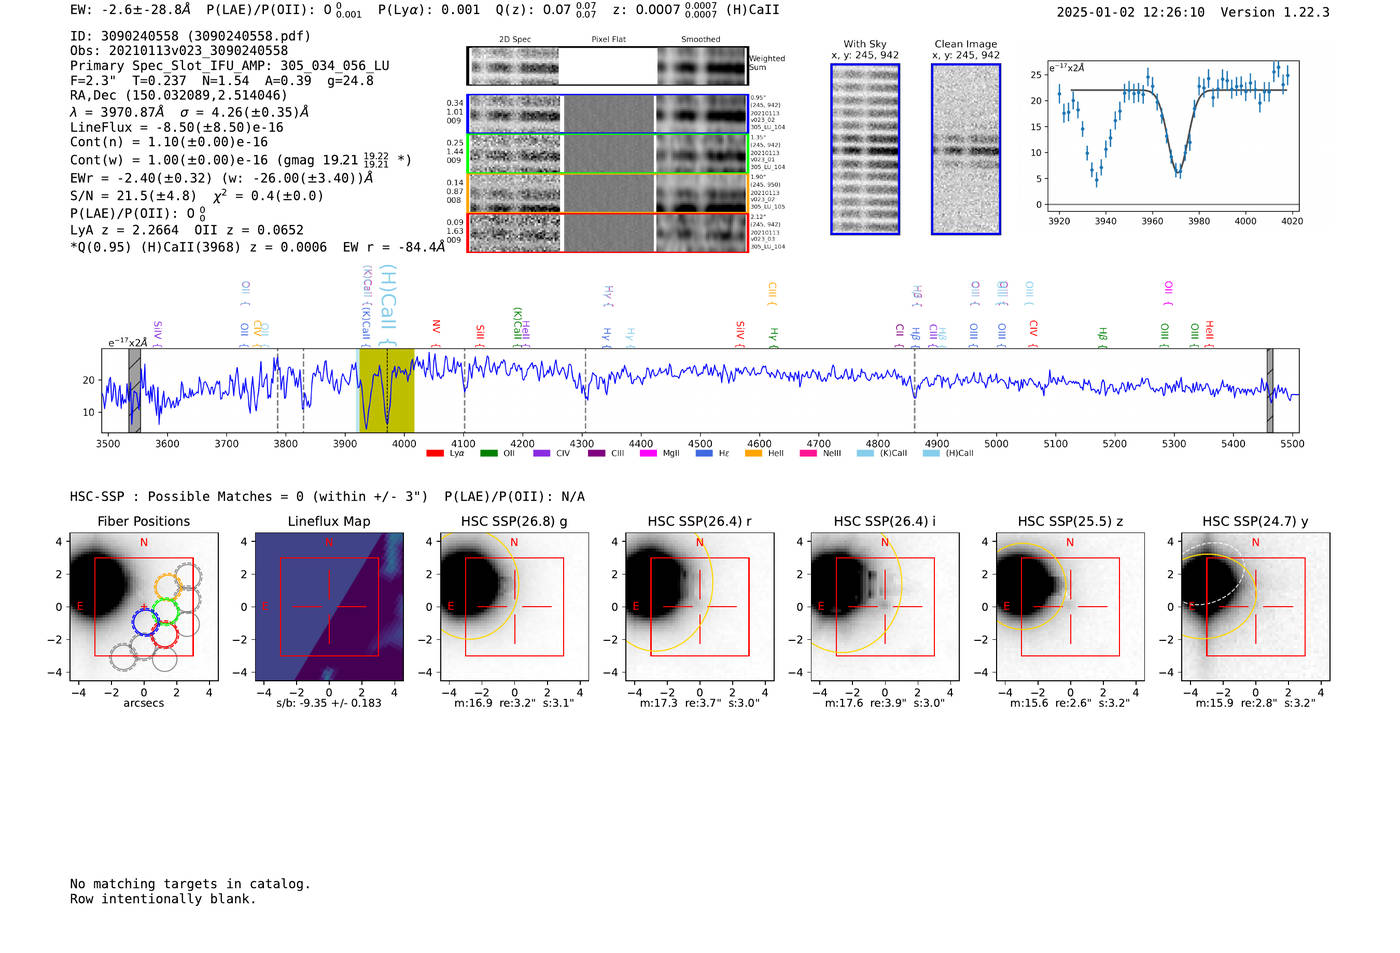The image size is (1400, 953).
Task: Open the HSC SSP(25.5) z cutout
Action: 1070,607
